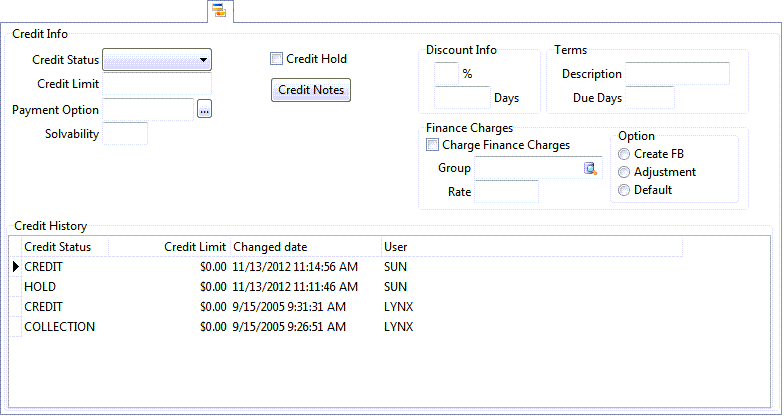Click the Solvability input field
The height and width of the screenshot is (416, 784).
point(125,133)
